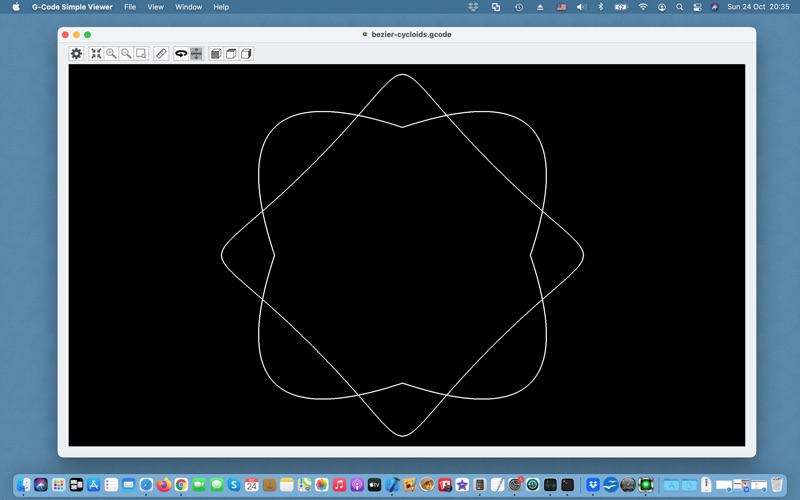Open the Help menu
The image size is (800, 500).
pyautogui.click(x=221, y=7)
